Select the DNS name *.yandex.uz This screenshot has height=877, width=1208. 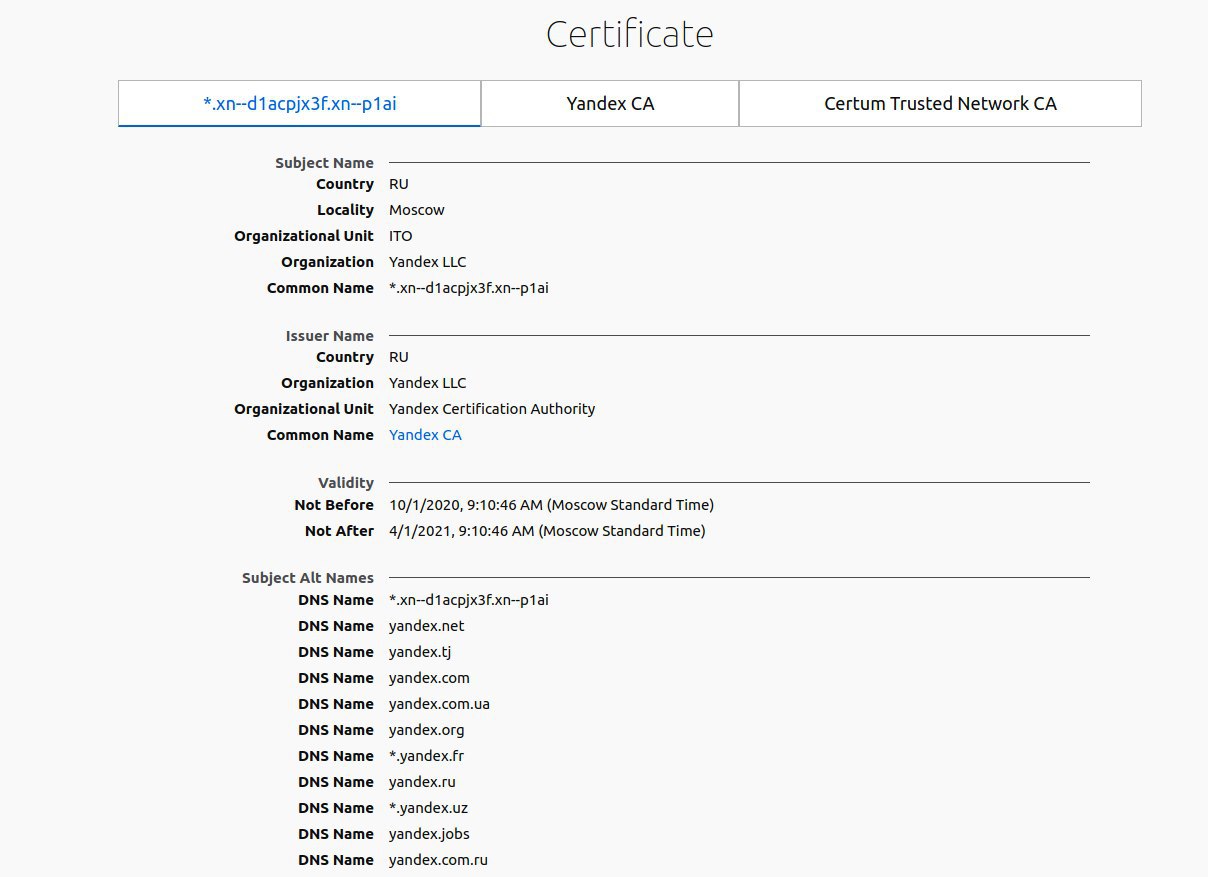coord(428,808)
